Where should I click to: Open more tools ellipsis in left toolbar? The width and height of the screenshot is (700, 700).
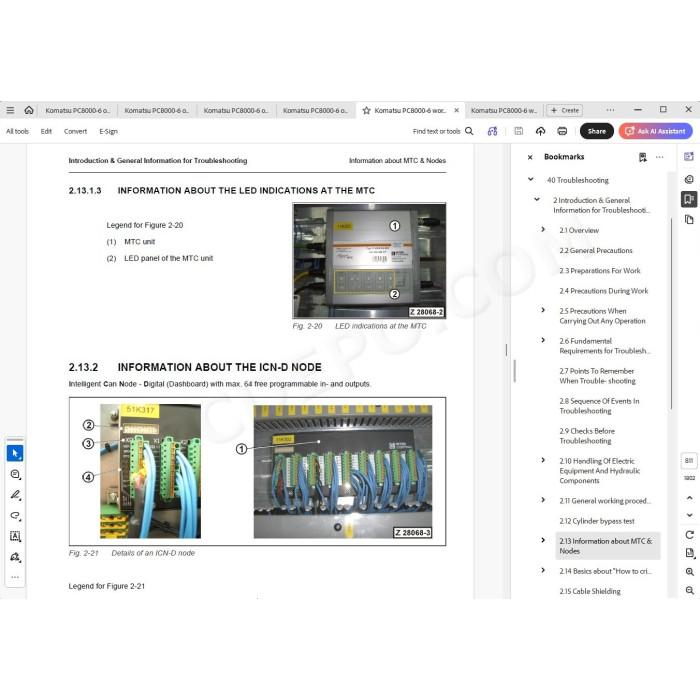15,577
